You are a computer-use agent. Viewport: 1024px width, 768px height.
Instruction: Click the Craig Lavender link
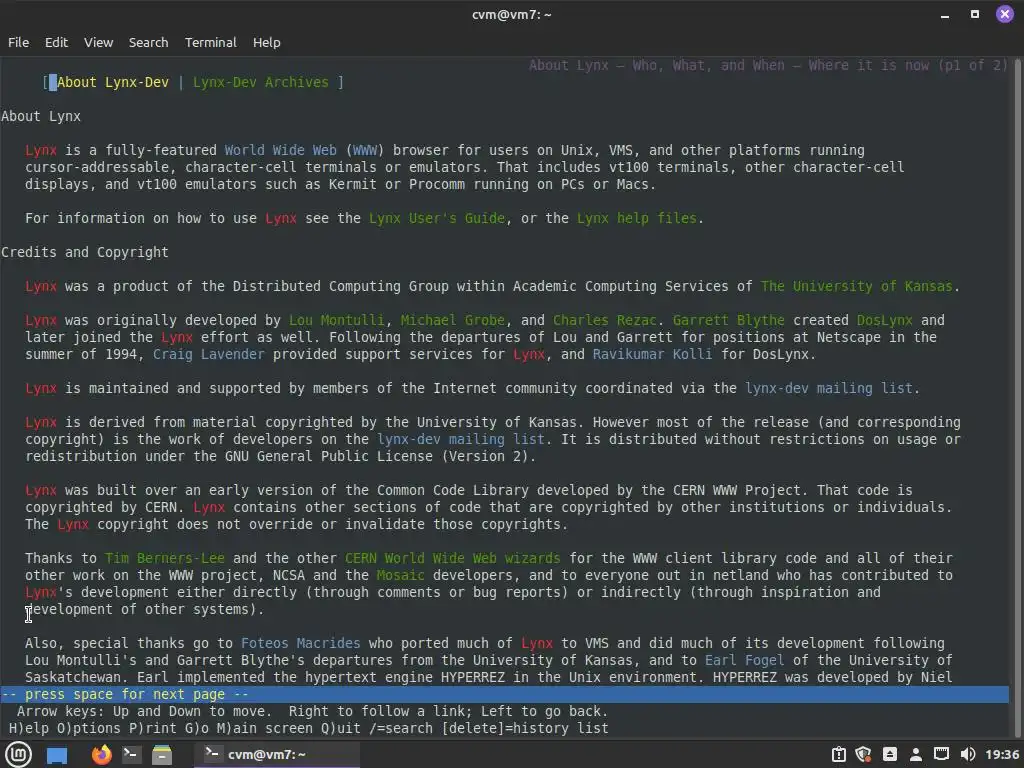[209, 354]
